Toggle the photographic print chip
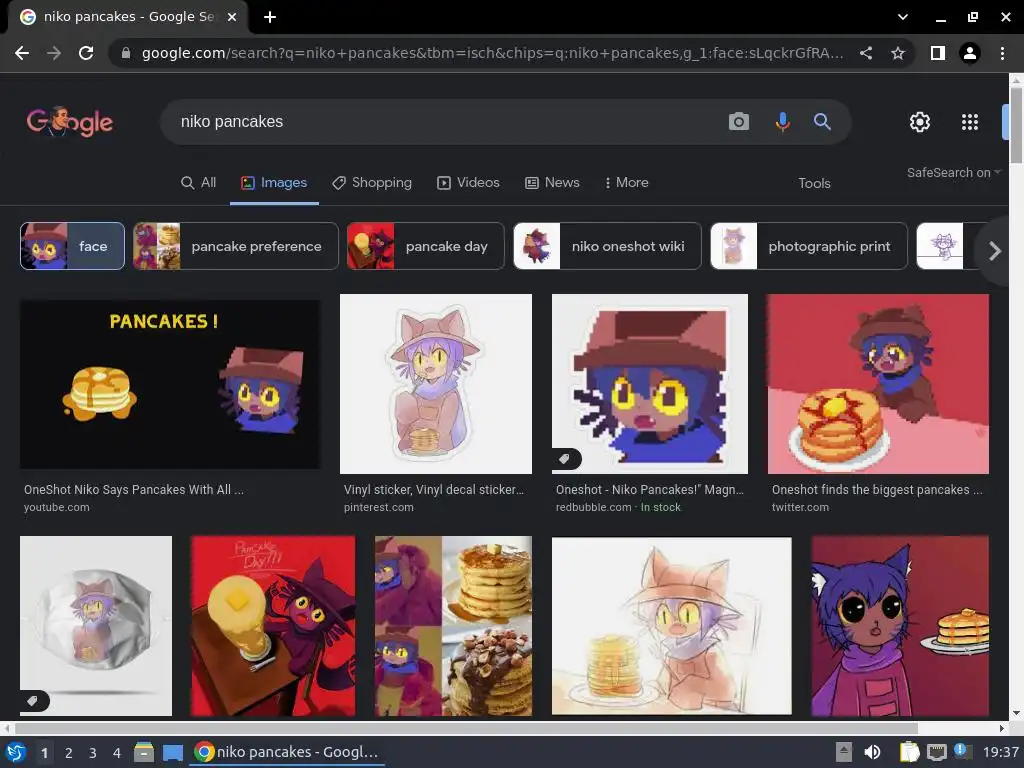The image size is (1024, 768). coord(808,246)
